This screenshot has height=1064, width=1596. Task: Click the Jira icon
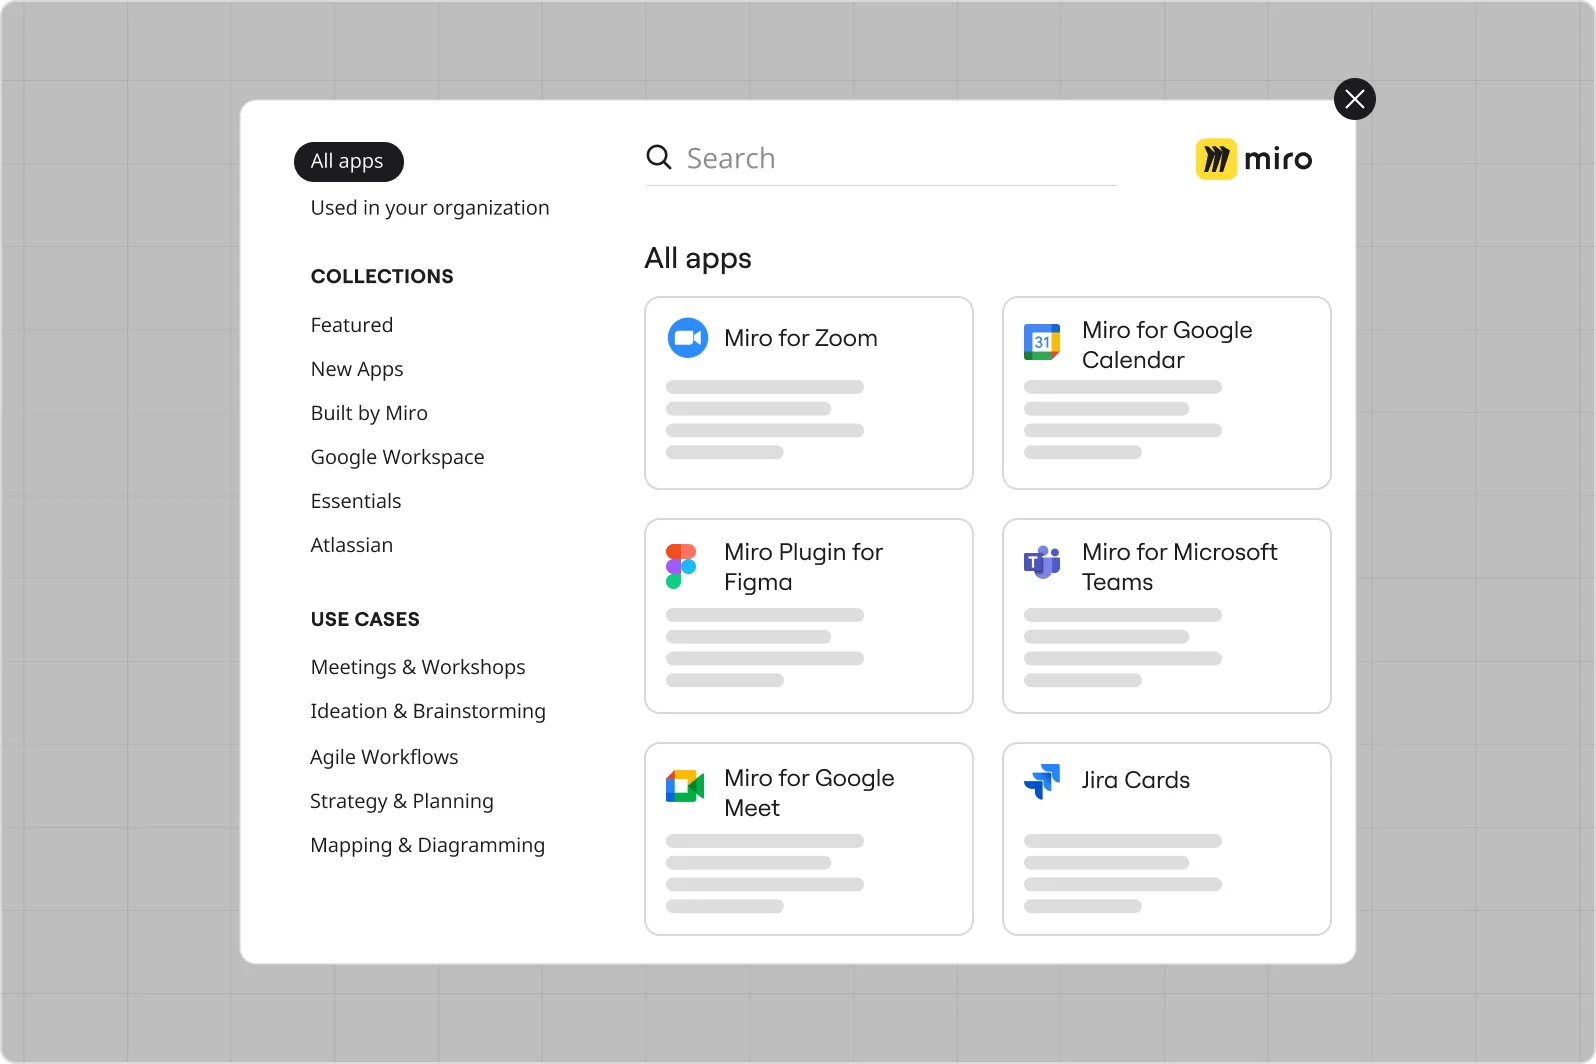tap(1042, 781)
